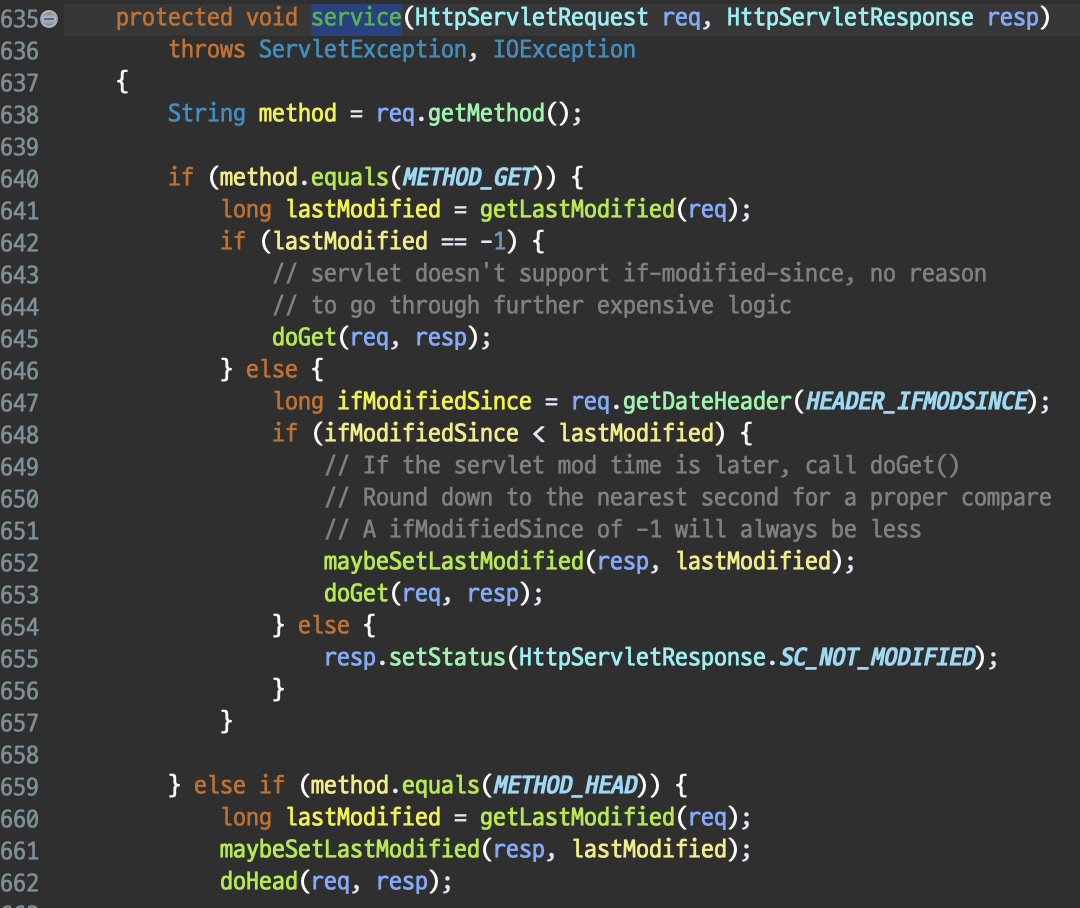Viewport: 1080px width, 908px height.
Task: Click the HttpServletRequest parameter type
Action: pos(531,17)
